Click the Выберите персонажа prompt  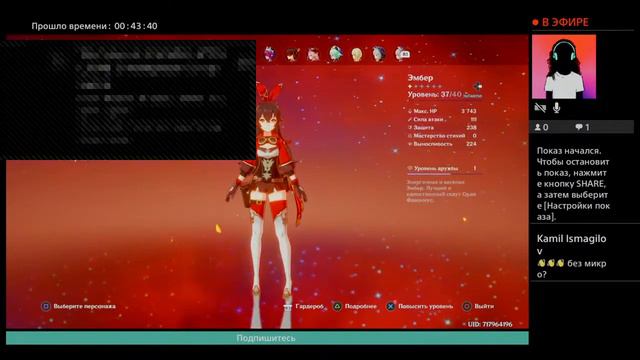tap(84, 306)
